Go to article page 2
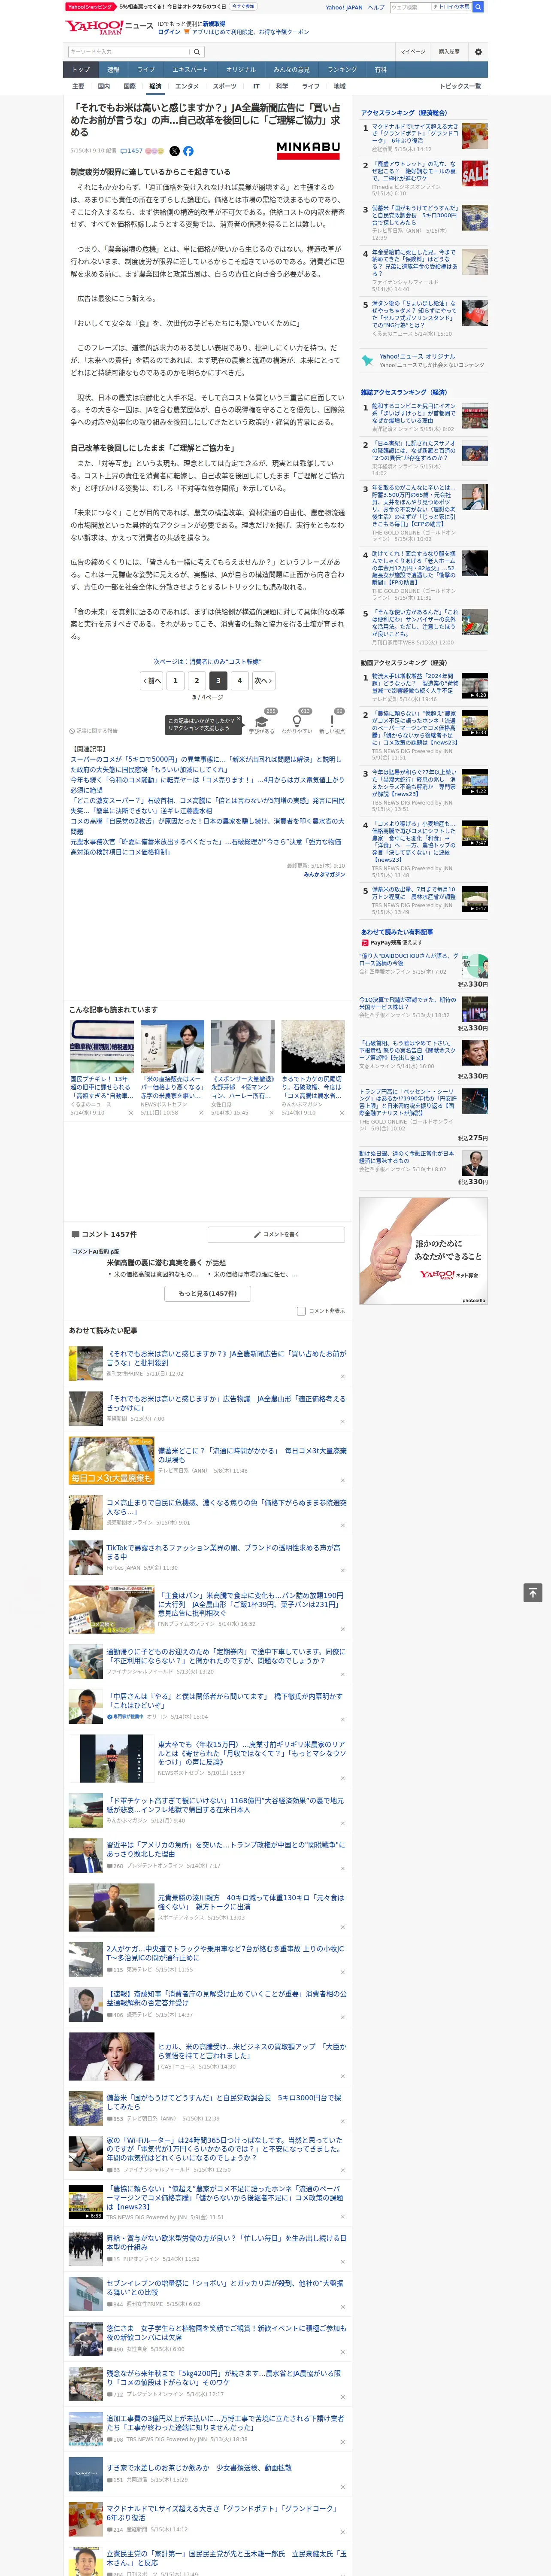The height and width of the screenshot is (2576, 551). pyautogui.click(x=197, y=681)
